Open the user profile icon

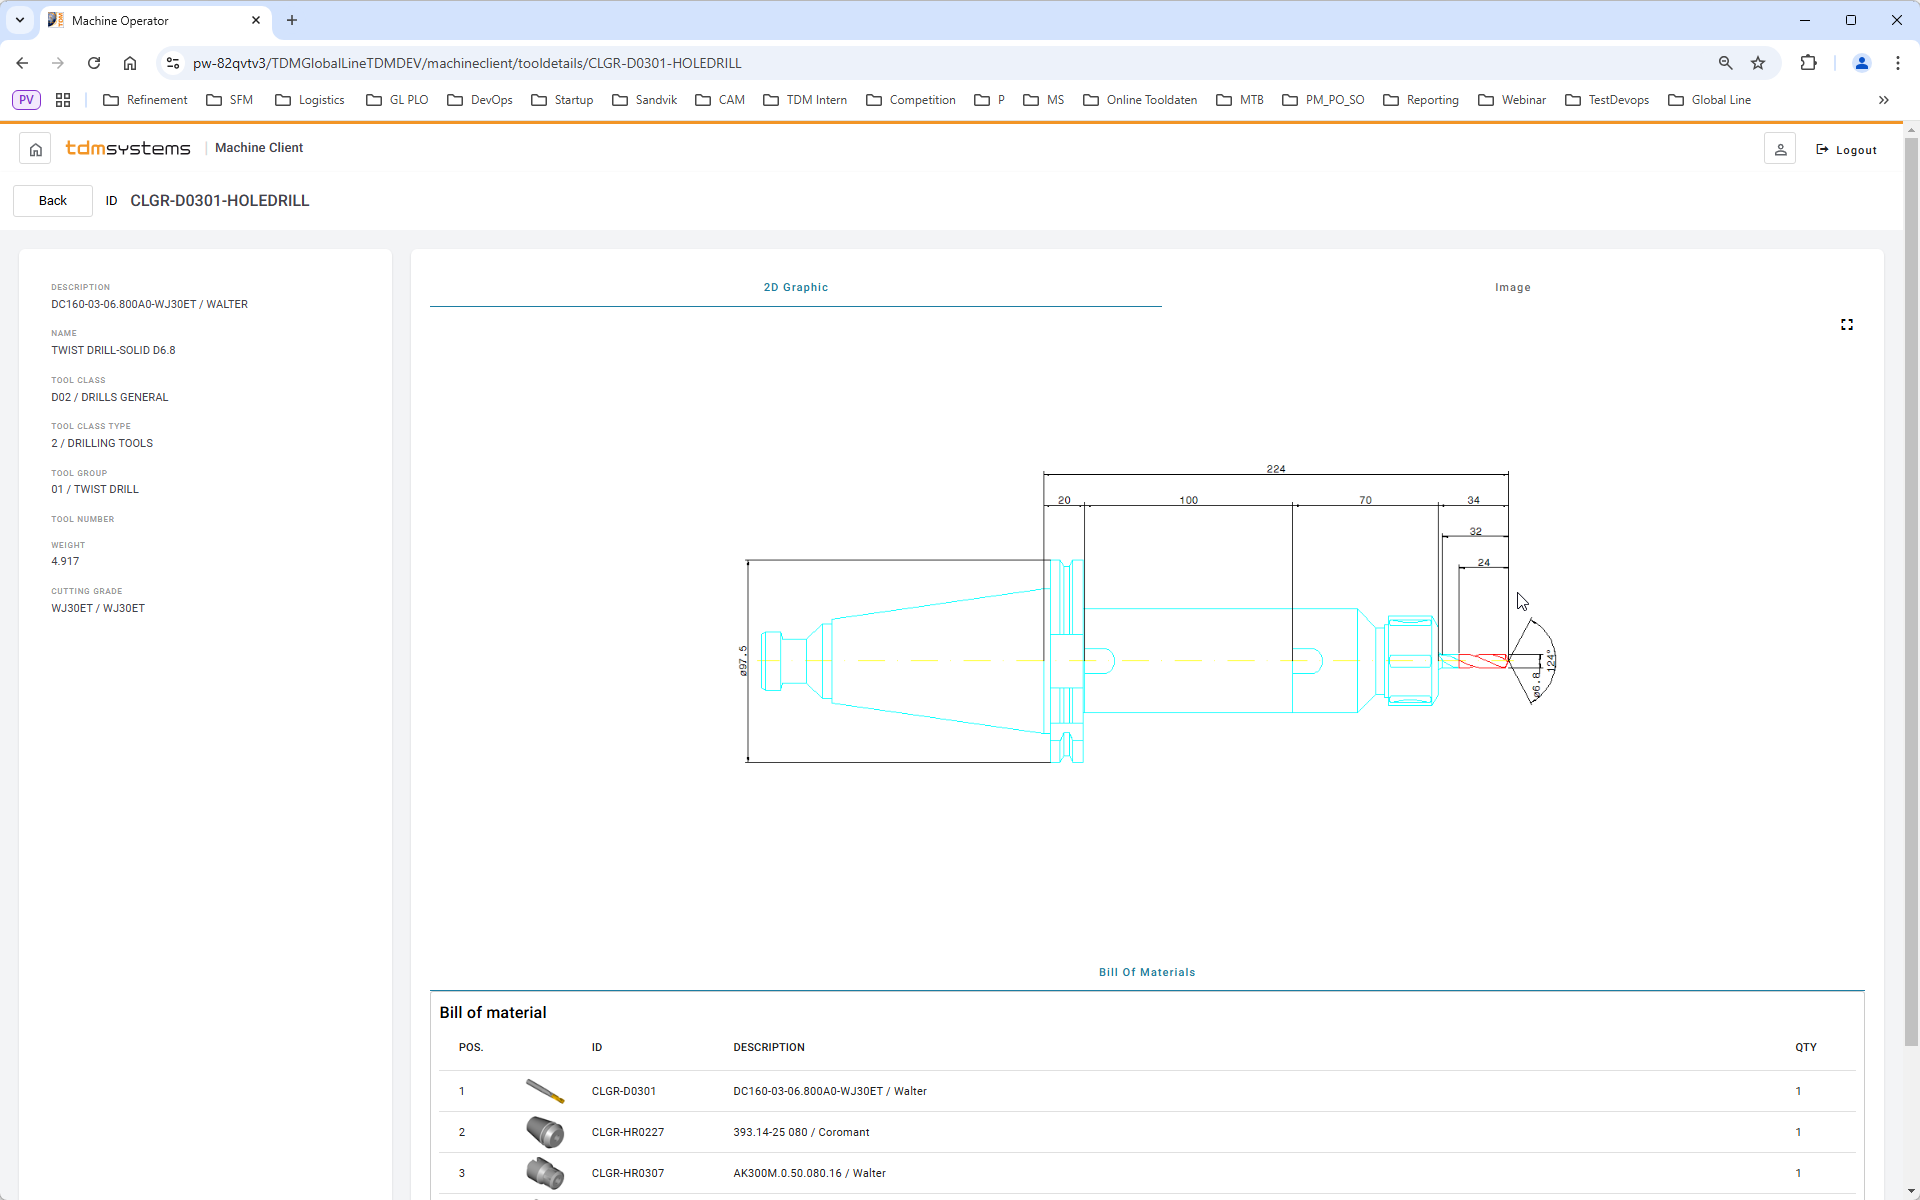[1780, 149]
